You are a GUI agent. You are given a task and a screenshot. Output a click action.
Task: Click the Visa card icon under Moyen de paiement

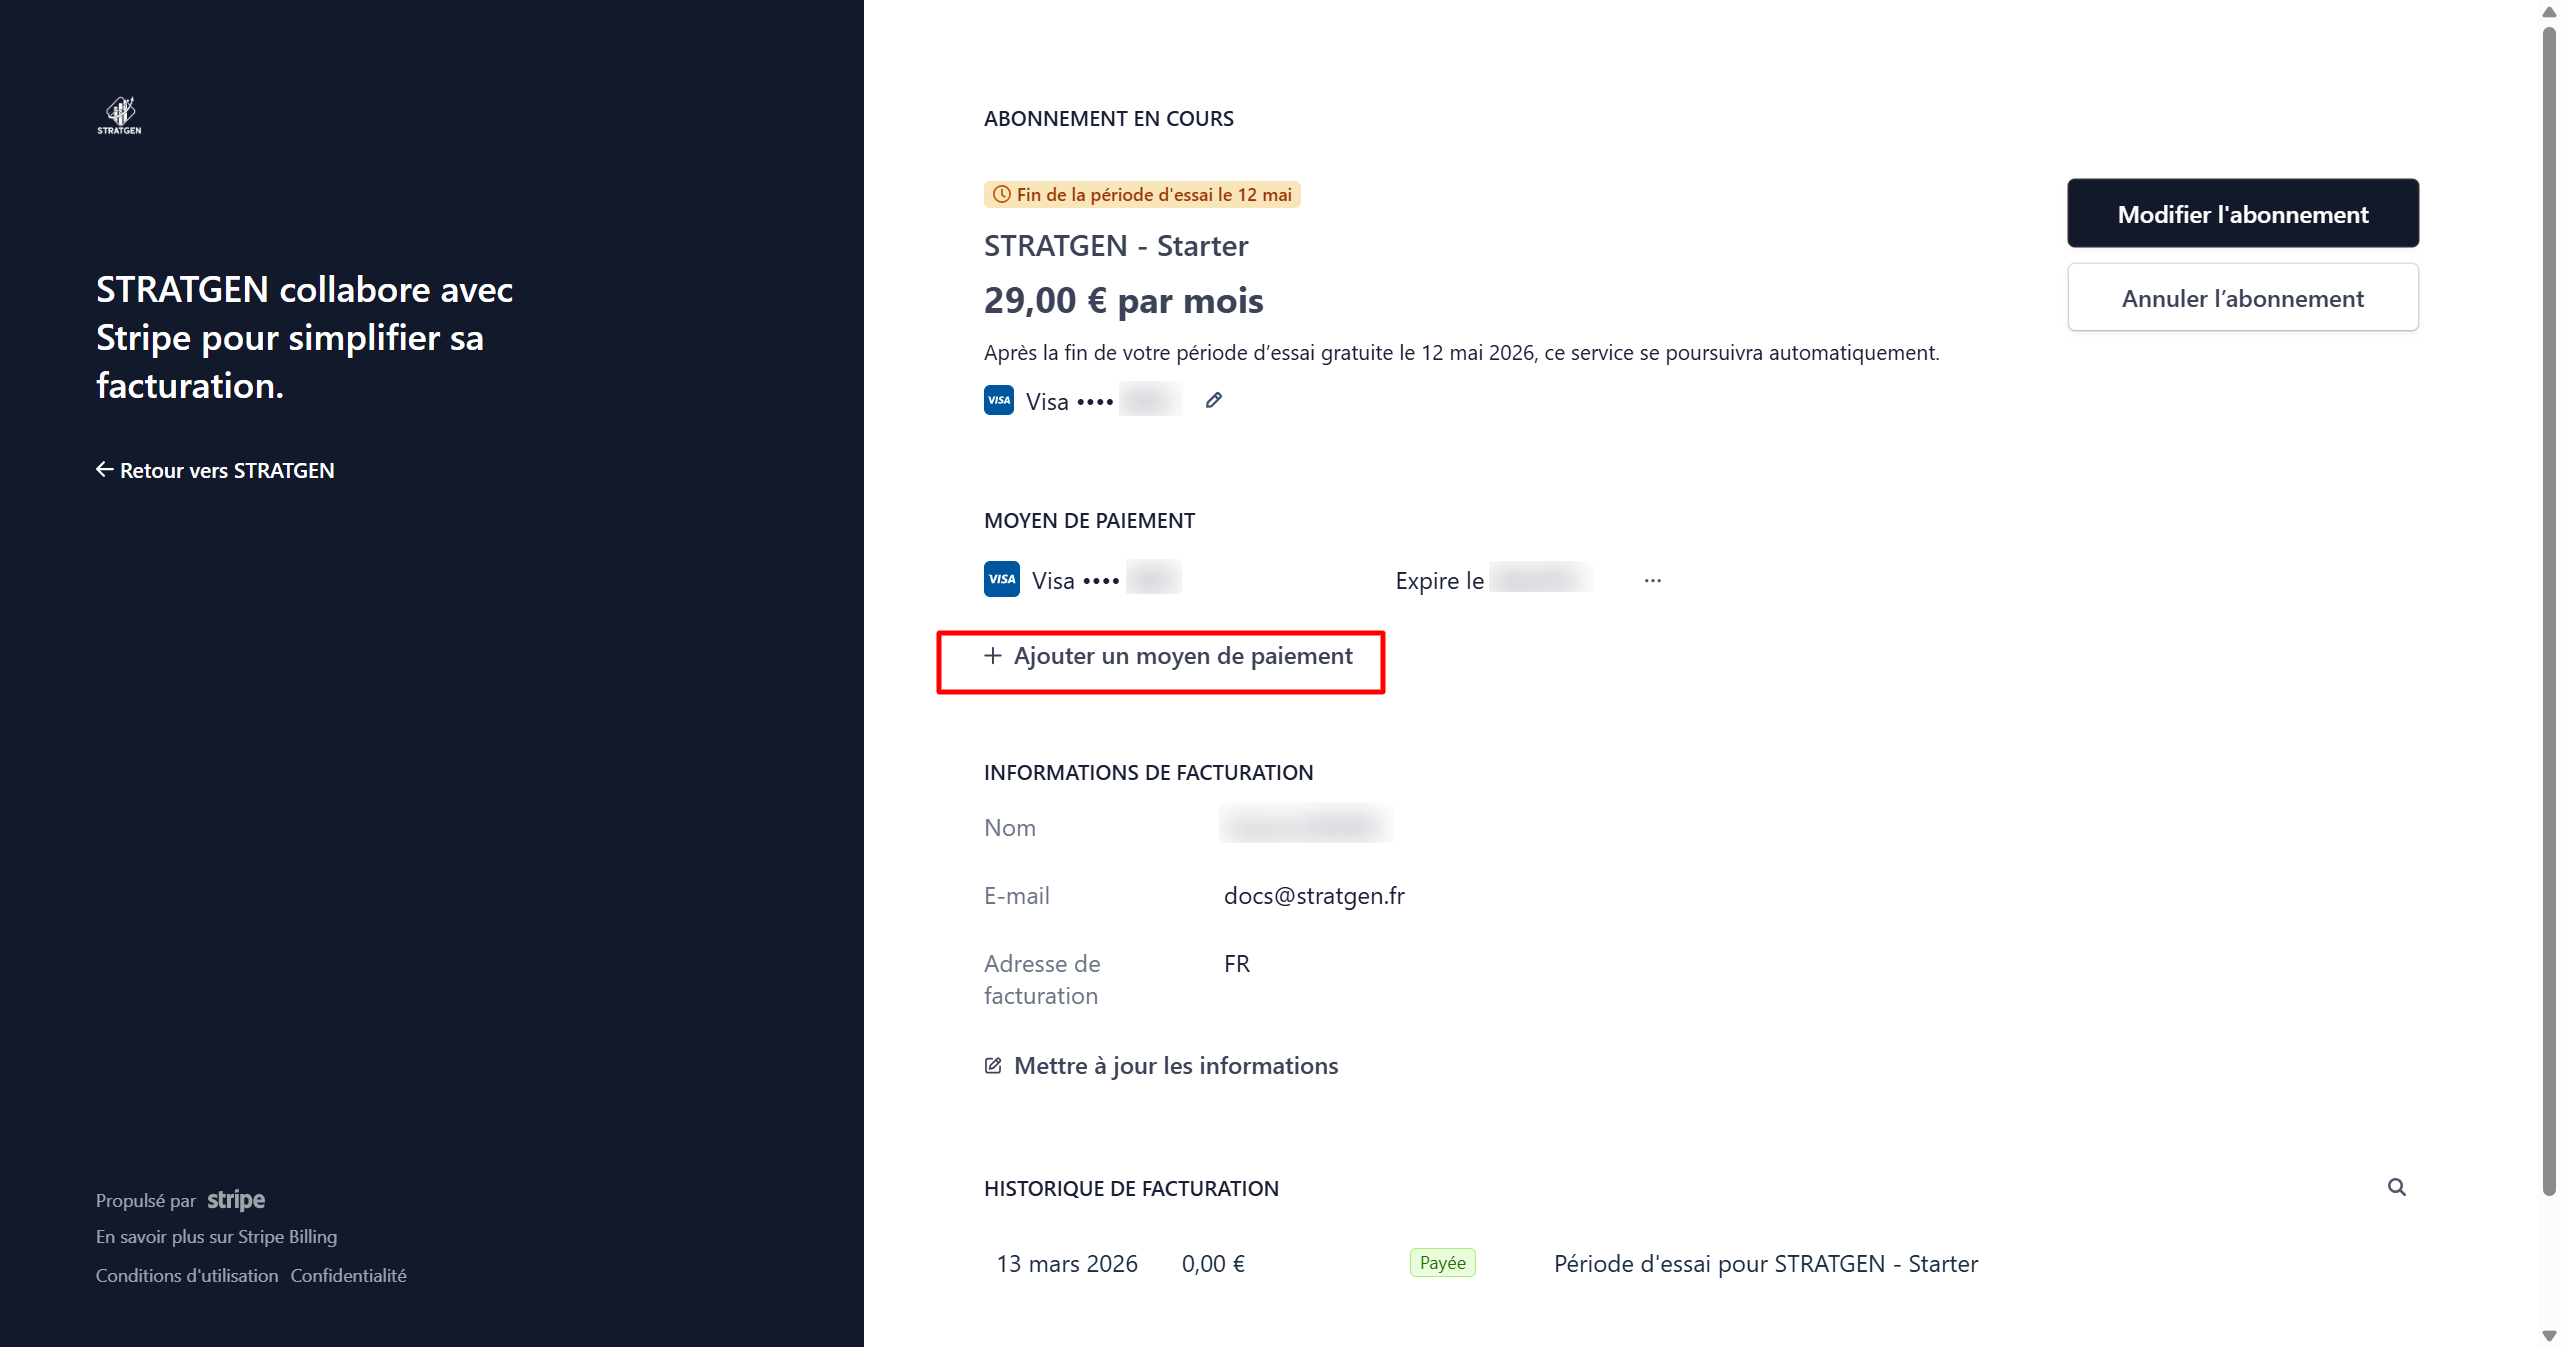pyautogui.click(x=1001, y=579)
